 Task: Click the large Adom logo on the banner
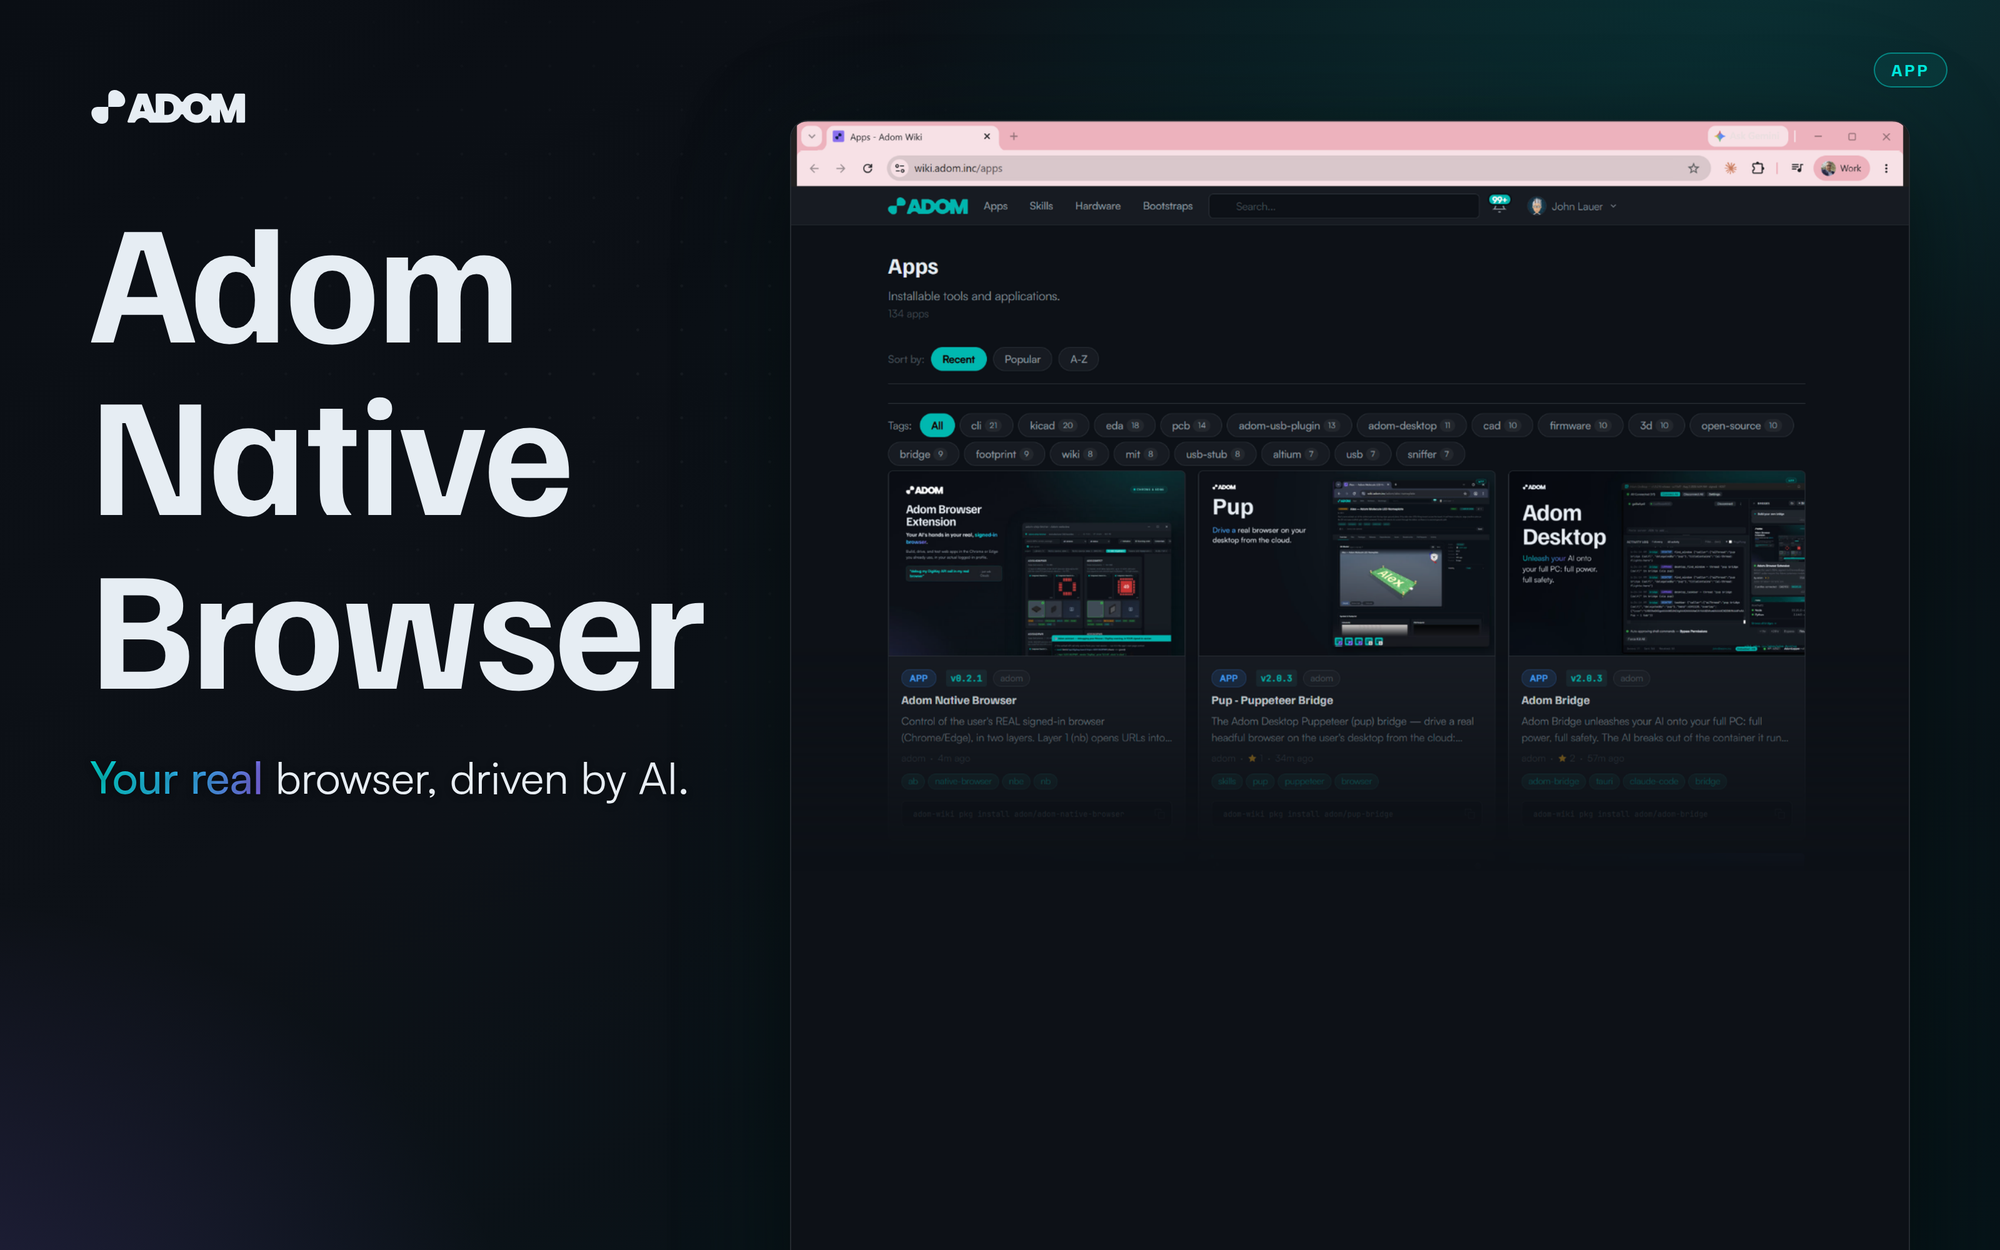coord(168,107)
